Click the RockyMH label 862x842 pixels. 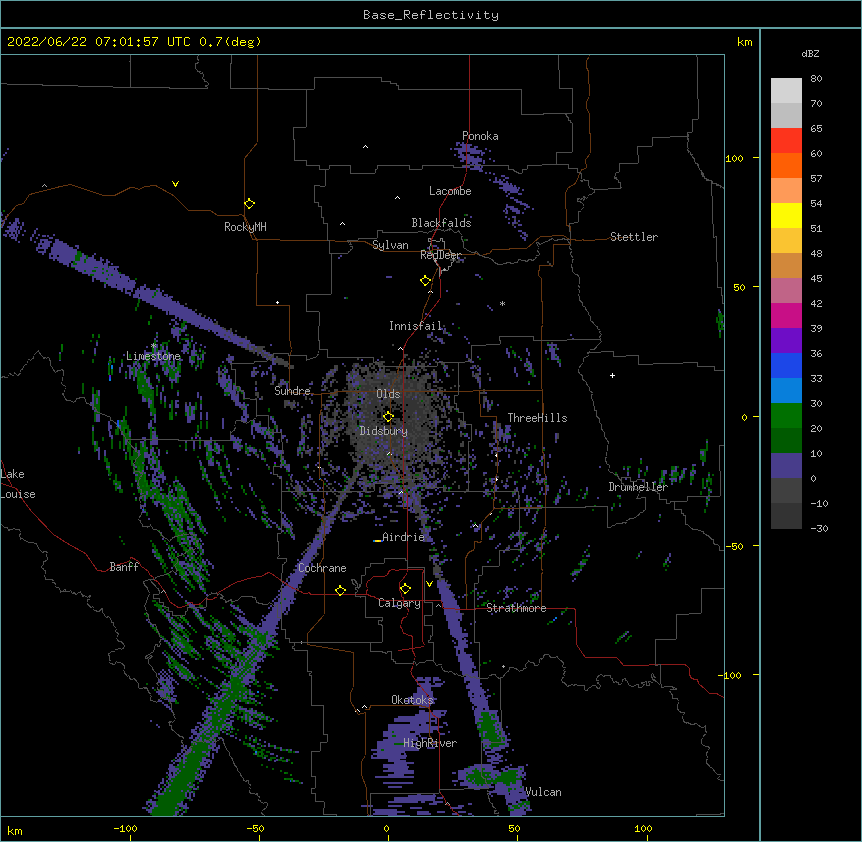[245, 227]
